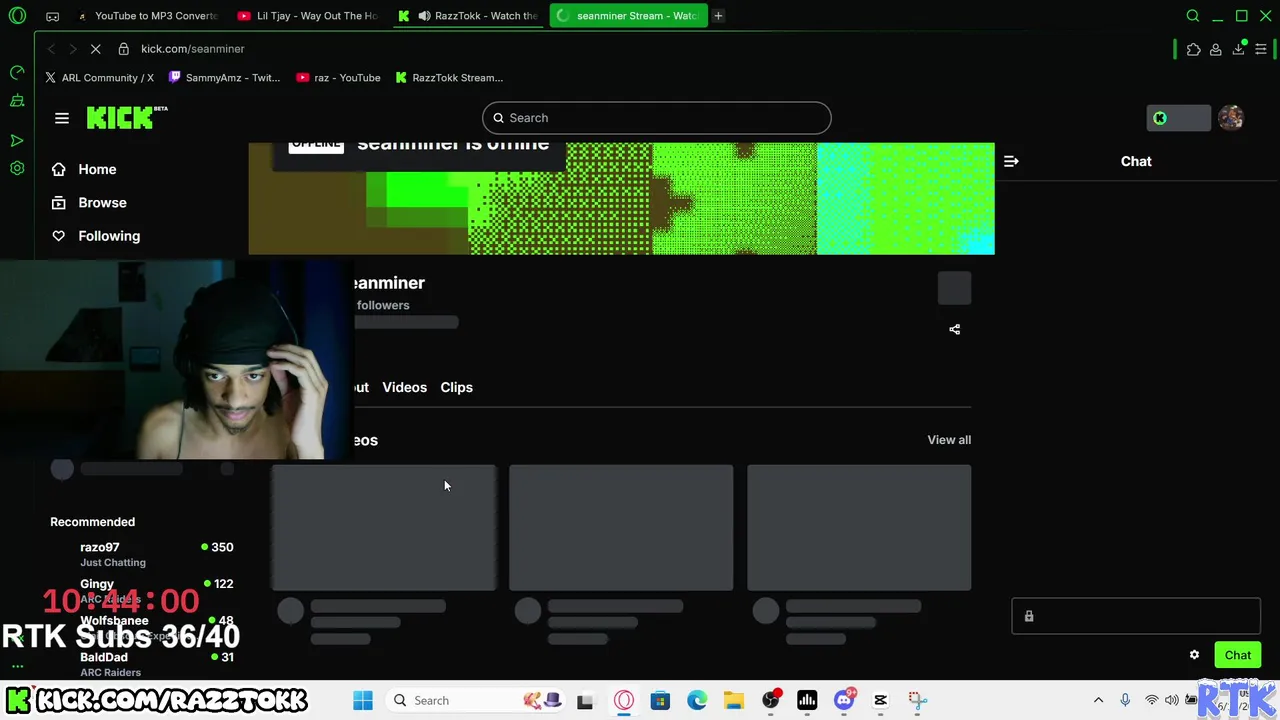Open browser profile account icon
Image resolution: width=1280 pixels, height=720 pixels.
click(x=1216, y=49)
